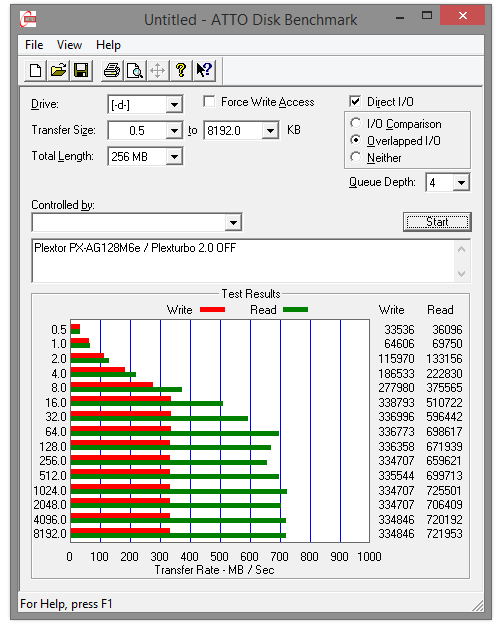499x625 pixels.
Task: Click the yellow question mark About icon
Action: [x=181, y=71]
